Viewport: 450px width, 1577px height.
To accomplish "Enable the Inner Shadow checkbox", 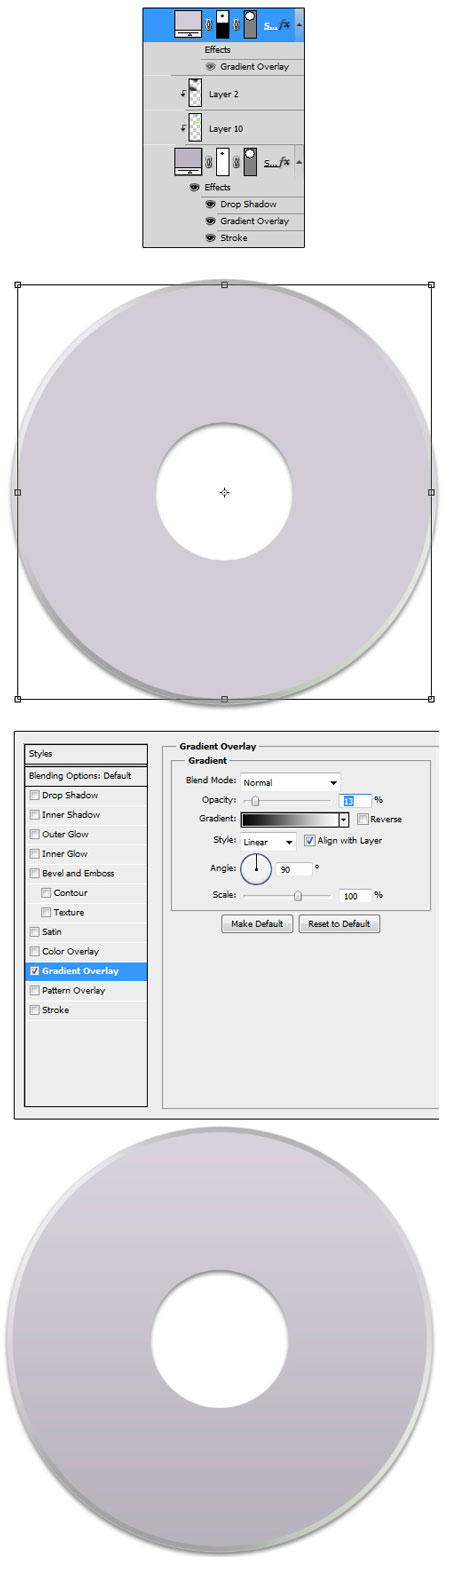I will (35, 815).
